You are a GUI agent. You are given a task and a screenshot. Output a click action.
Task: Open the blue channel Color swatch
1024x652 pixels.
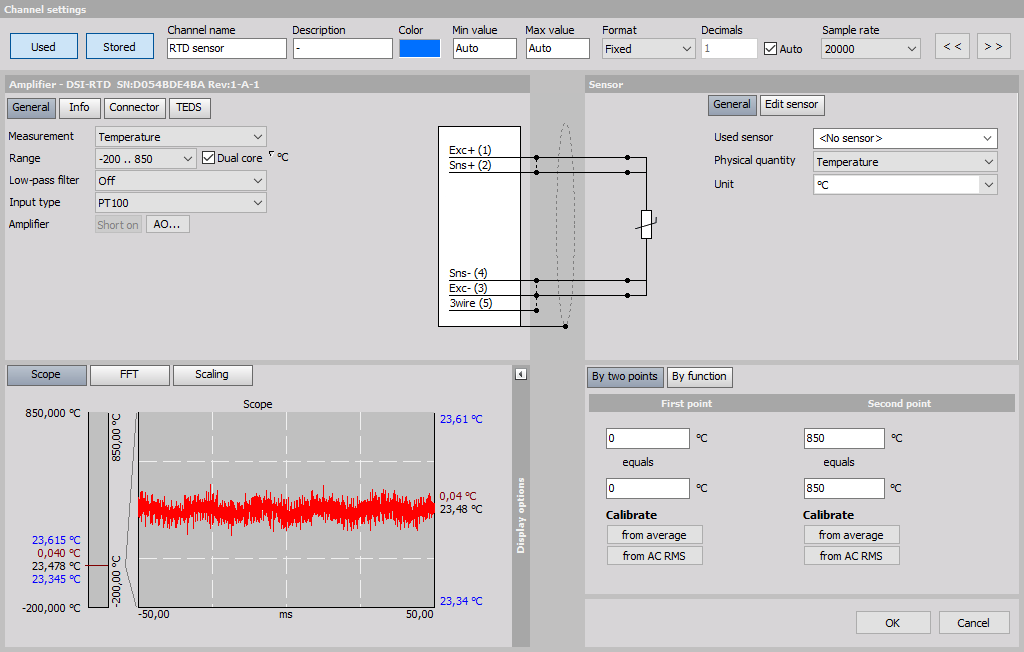419,48
